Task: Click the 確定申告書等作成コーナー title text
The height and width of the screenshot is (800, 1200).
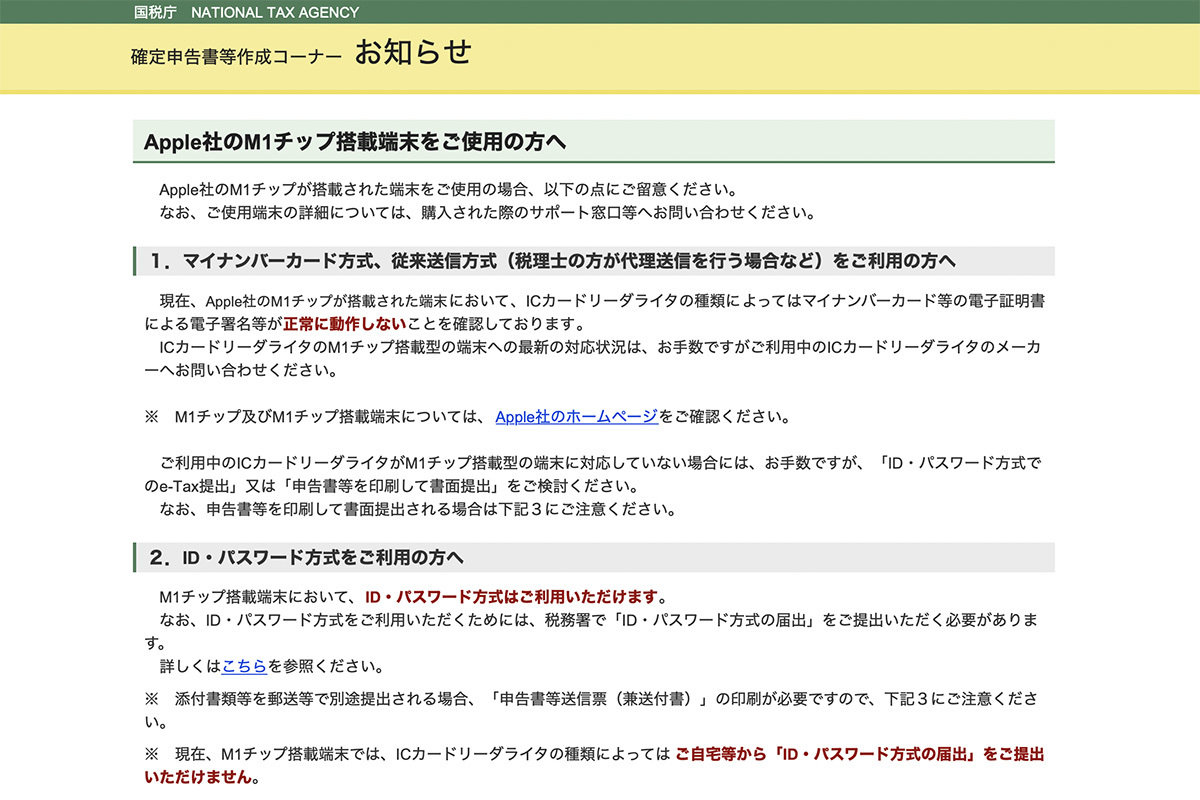Action: (236, 56)
